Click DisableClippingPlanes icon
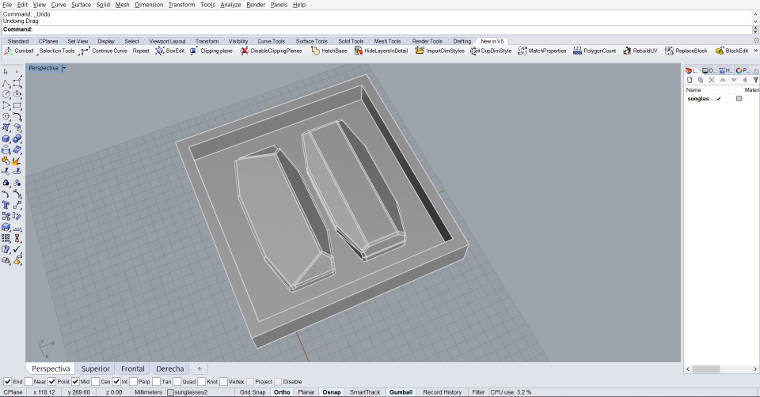The width and height of the screenshot is (760, 397). (244, 51)
